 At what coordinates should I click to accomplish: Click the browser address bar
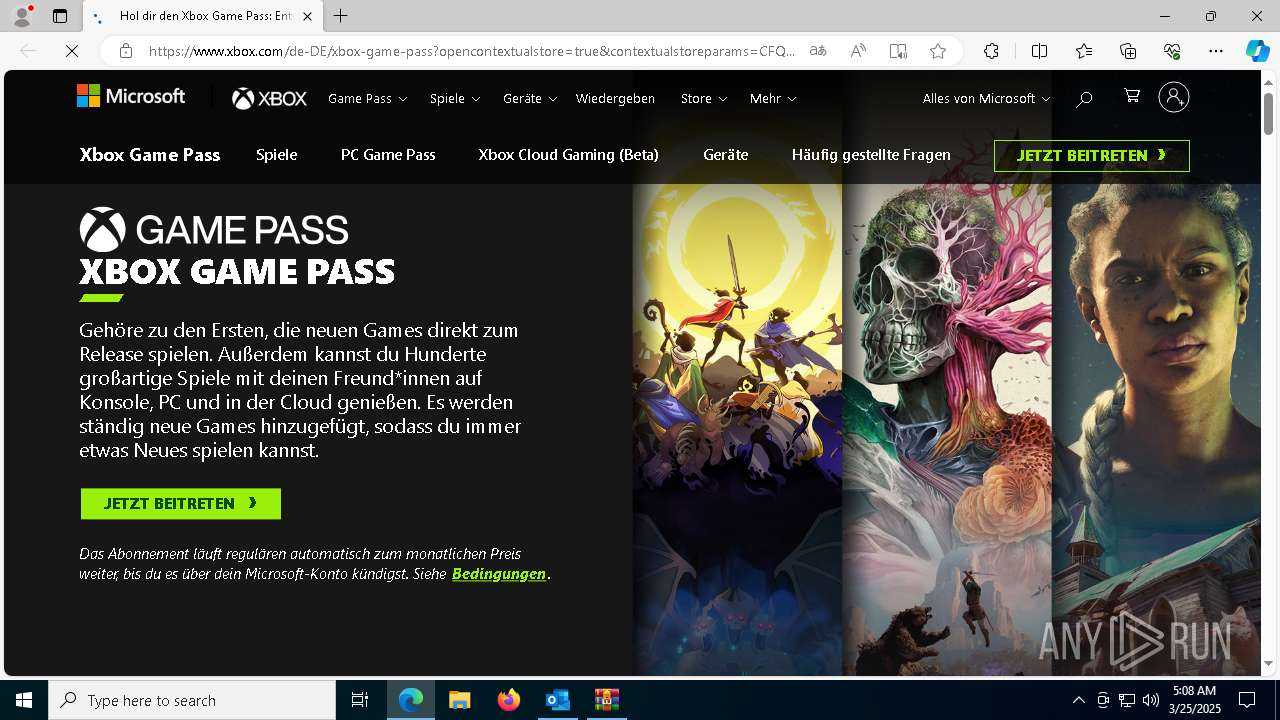(470, 51)
